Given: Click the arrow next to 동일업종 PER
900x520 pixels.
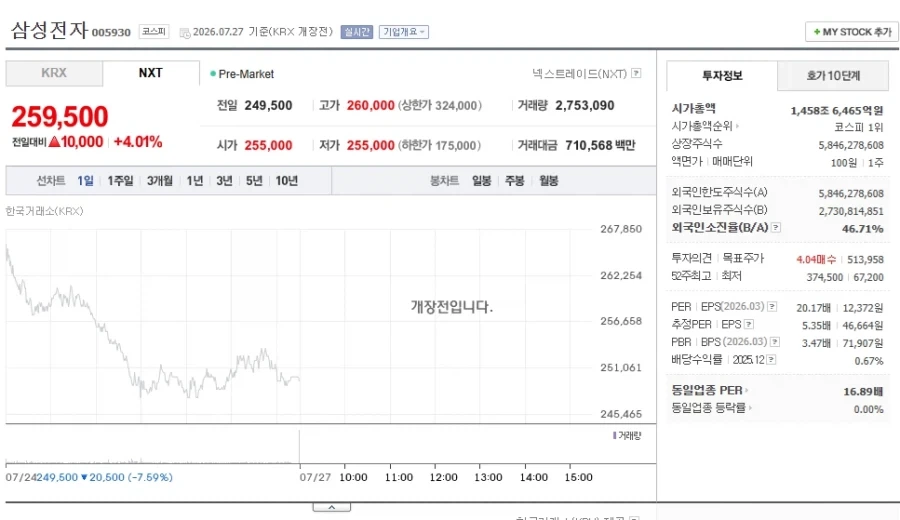Looking at the screenshot, I should point(746,390).
